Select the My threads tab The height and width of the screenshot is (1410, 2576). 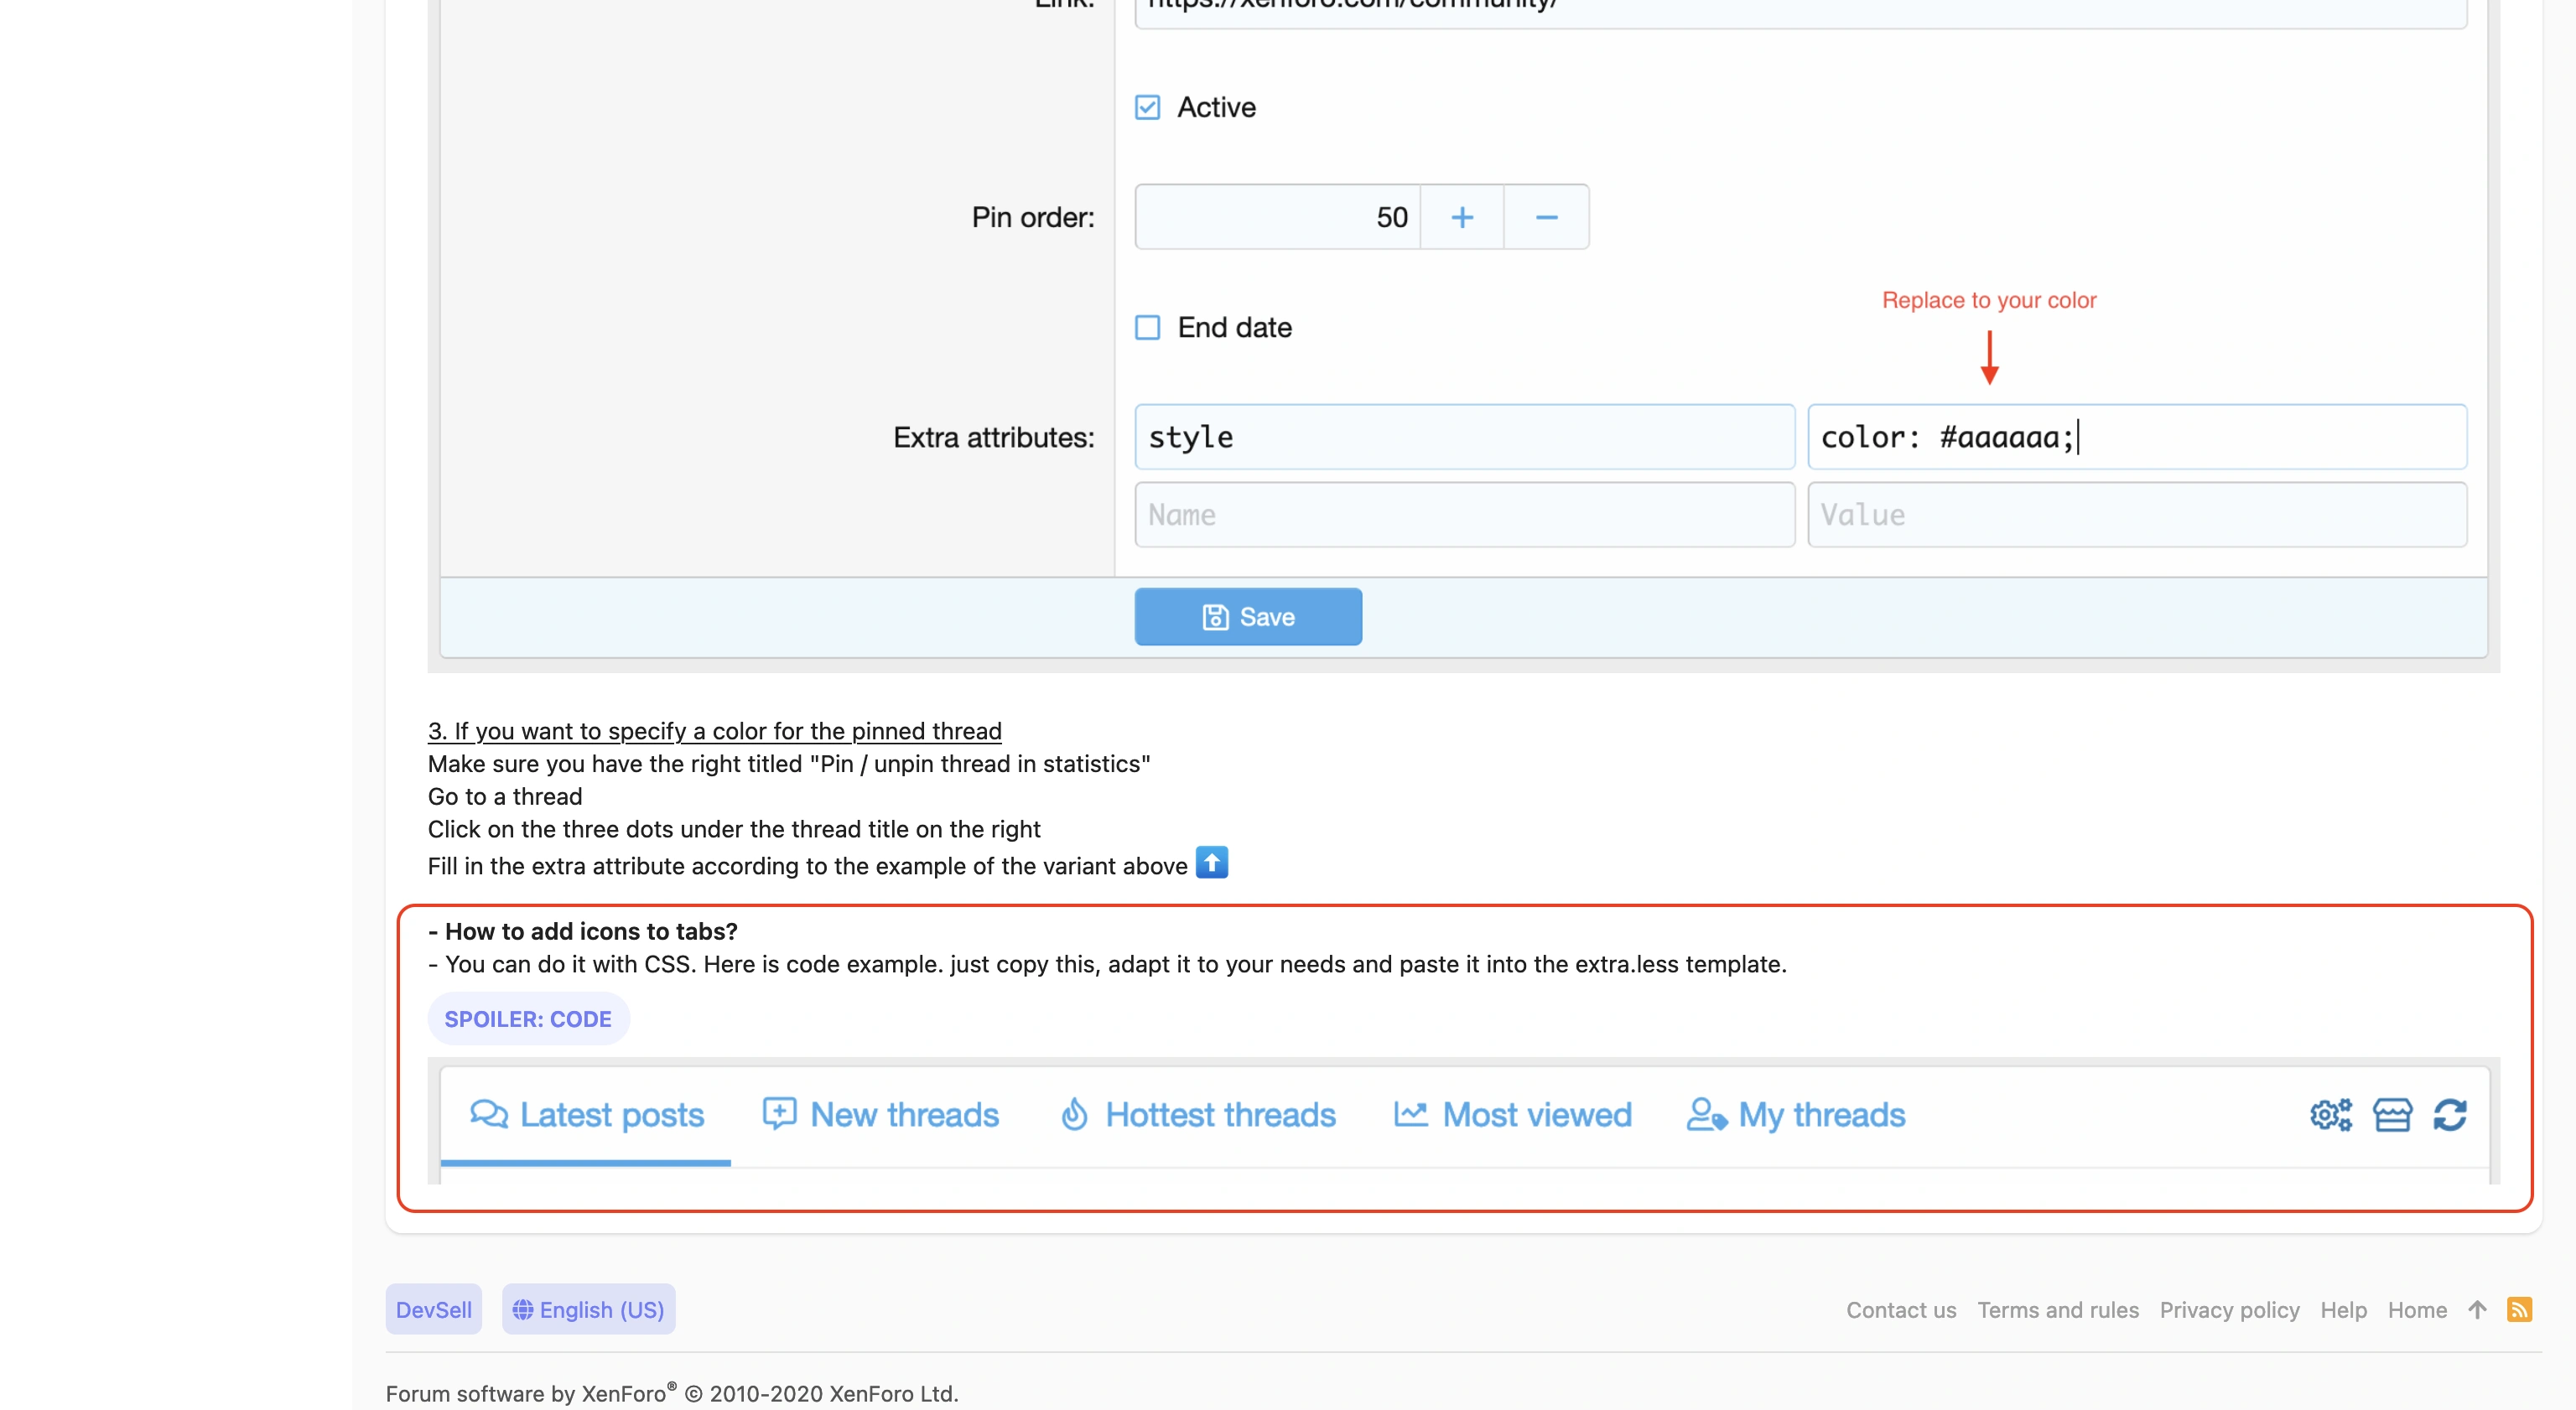[x=1796, y=1114]
